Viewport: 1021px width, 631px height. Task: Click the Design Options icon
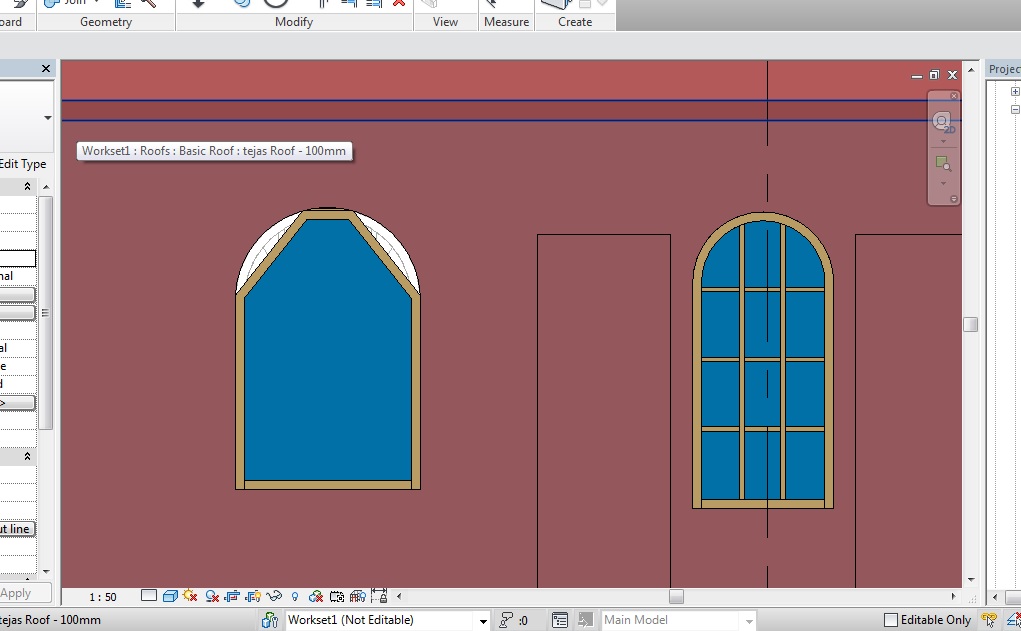pyautogui.click(x=560, y=620)
